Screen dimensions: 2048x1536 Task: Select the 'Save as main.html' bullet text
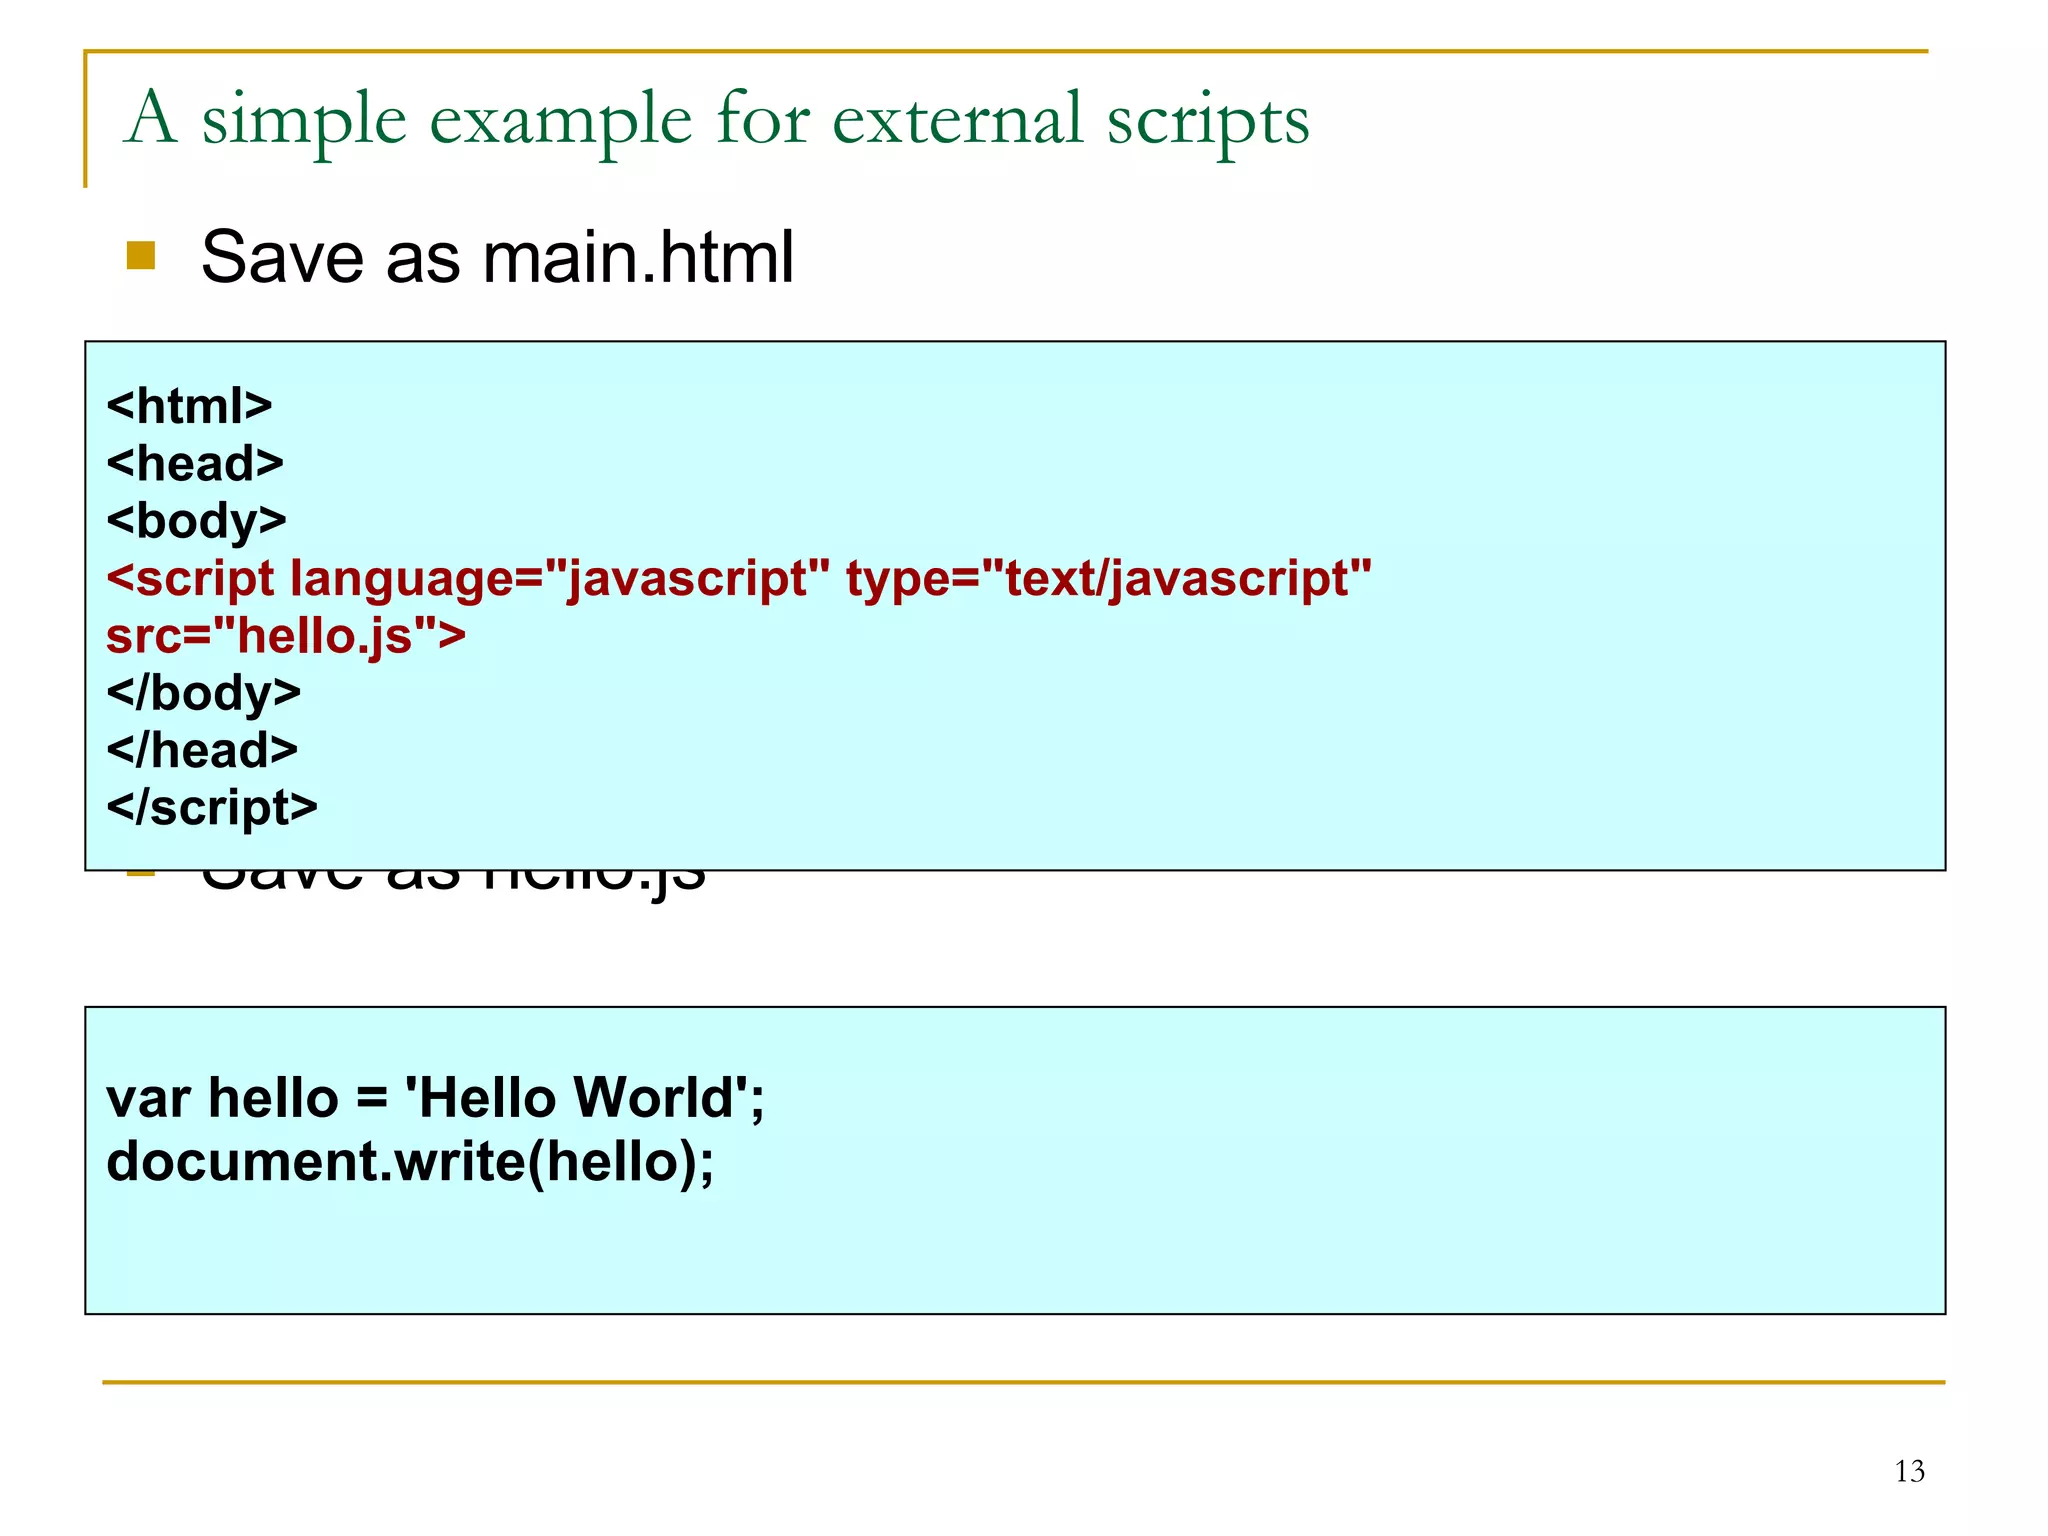pyautogui.click(x=497, y=257)
